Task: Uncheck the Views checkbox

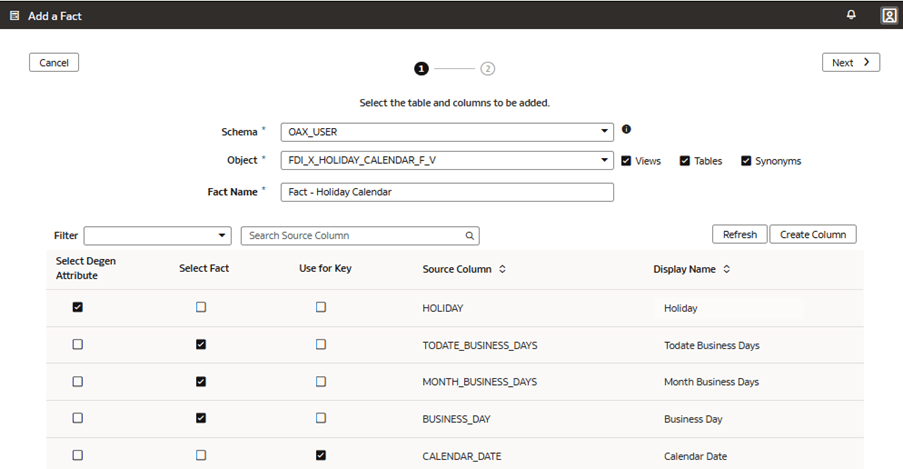Action: 626,160
